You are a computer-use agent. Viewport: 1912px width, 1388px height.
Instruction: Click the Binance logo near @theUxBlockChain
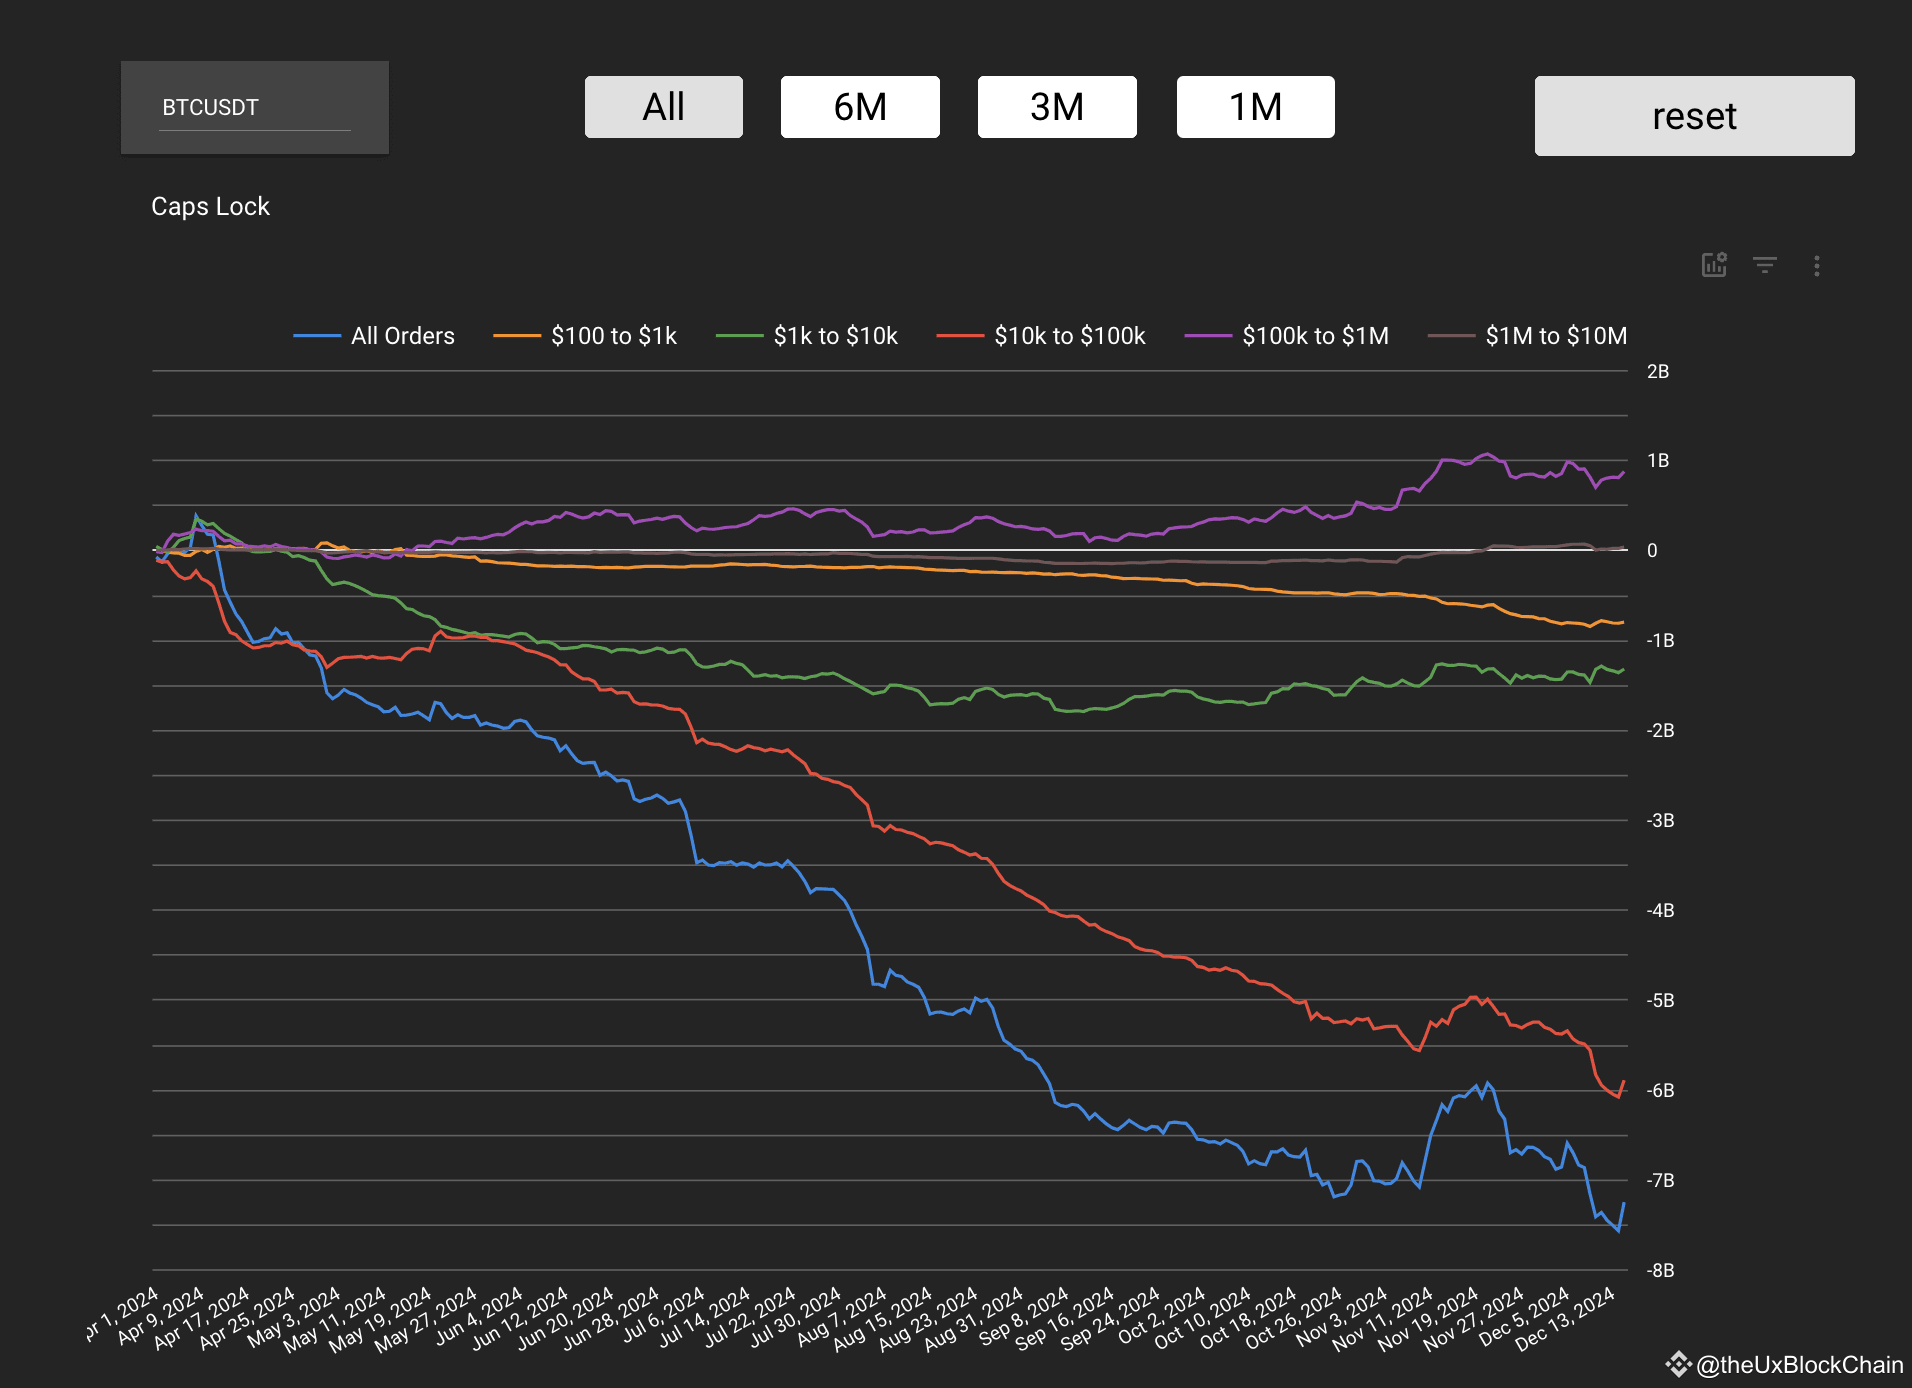[1679, 1362]
